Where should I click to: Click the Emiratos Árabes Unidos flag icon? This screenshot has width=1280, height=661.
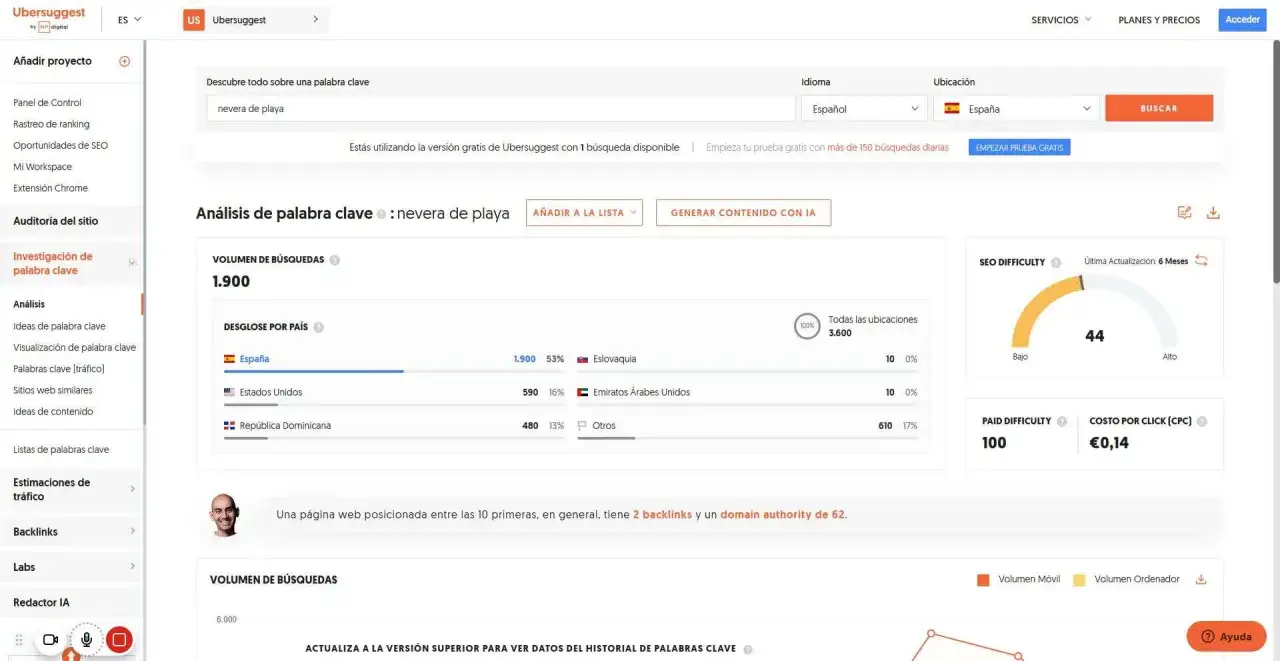(582, 392)
